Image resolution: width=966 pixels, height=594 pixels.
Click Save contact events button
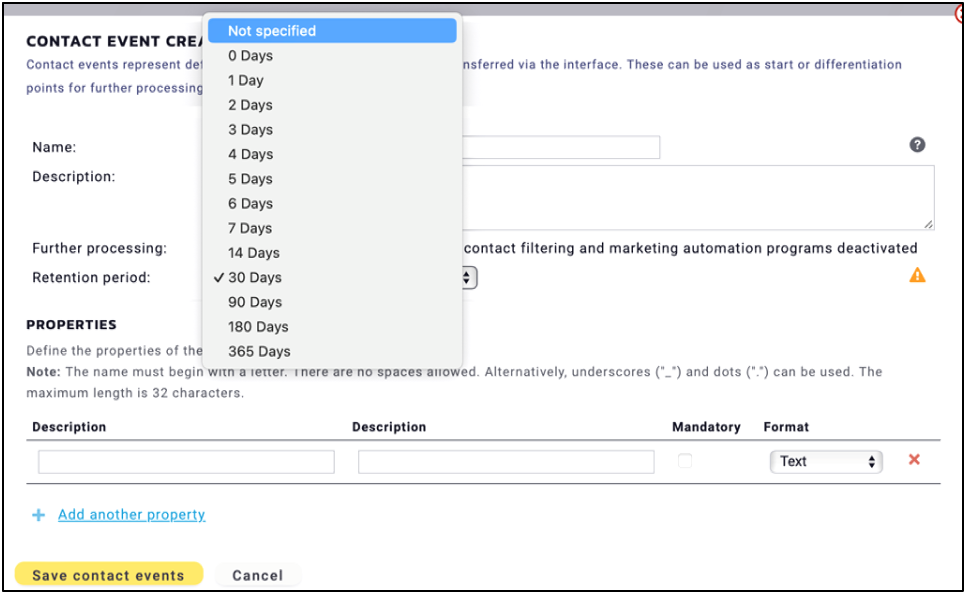pyautogui.click(x=108, y=574)
